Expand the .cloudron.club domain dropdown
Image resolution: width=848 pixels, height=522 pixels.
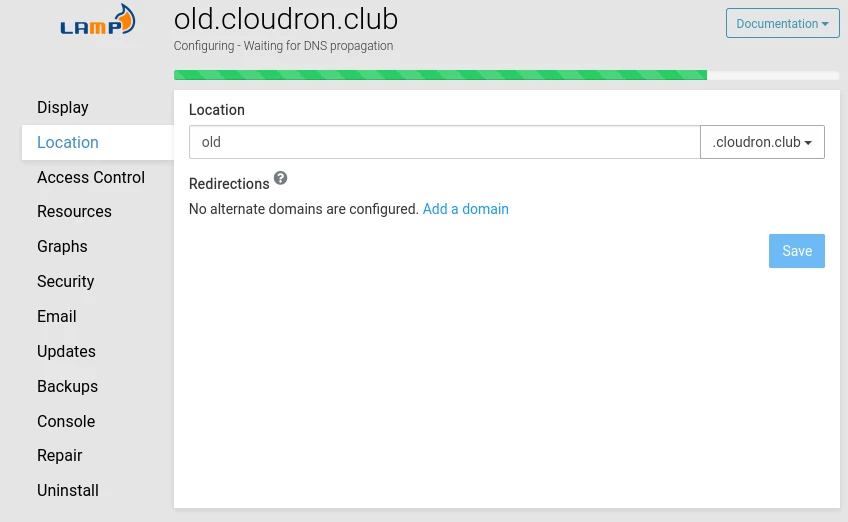(x=762, y=142)
